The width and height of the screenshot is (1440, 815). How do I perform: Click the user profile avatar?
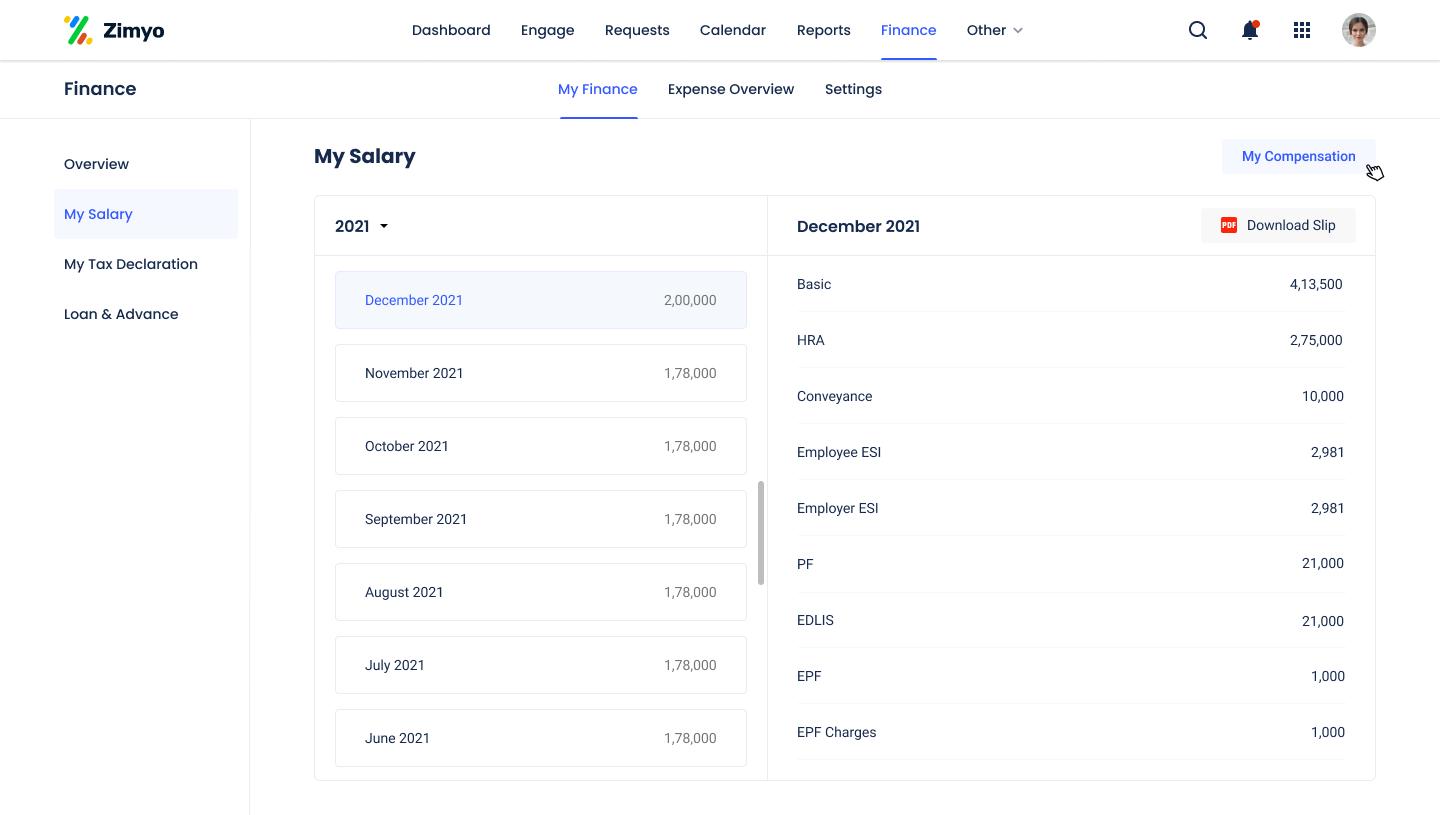1358,30
